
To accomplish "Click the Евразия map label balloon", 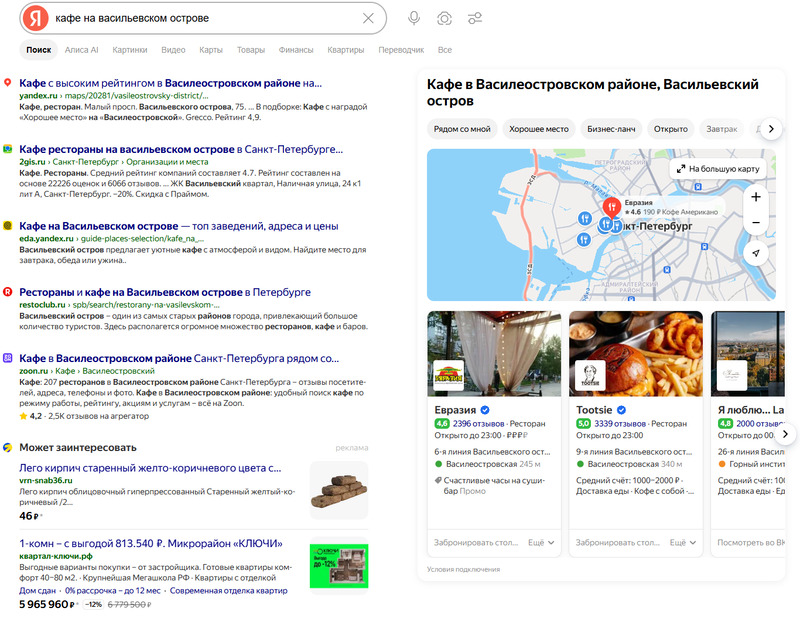I will click(671, 207).
